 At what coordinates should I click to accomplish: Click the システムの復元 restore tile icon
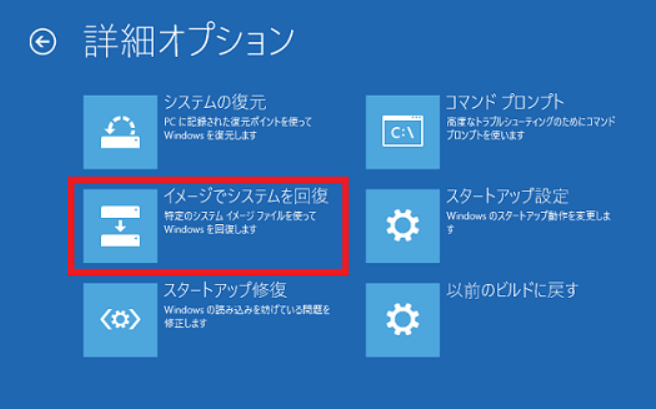click(x=120, y=132)
